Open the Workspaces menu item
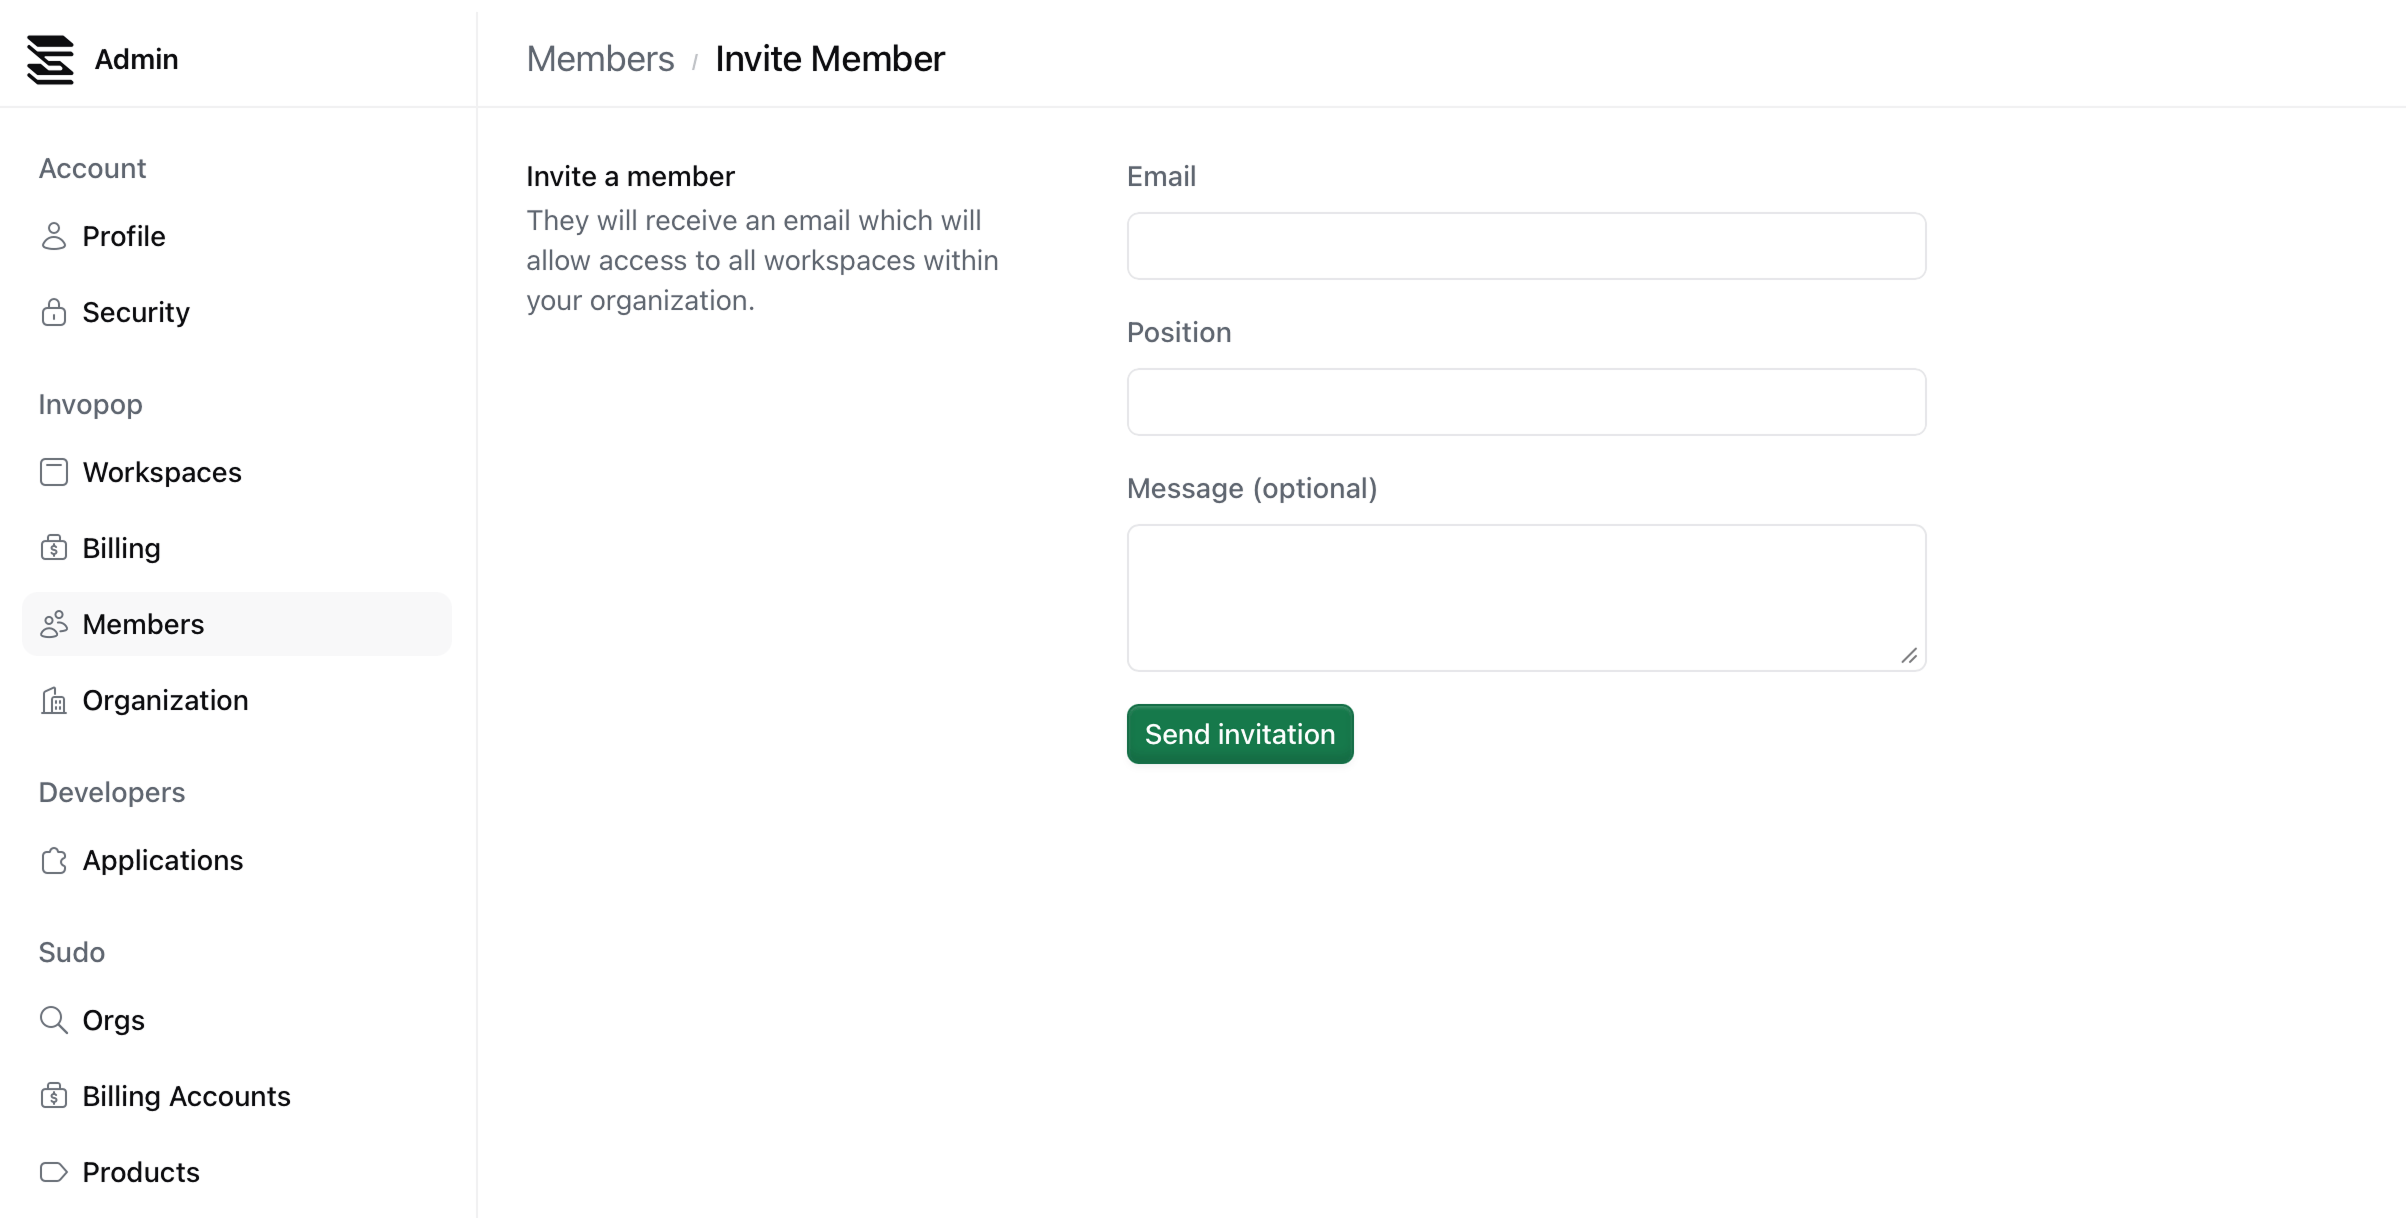 click(237, 472)
